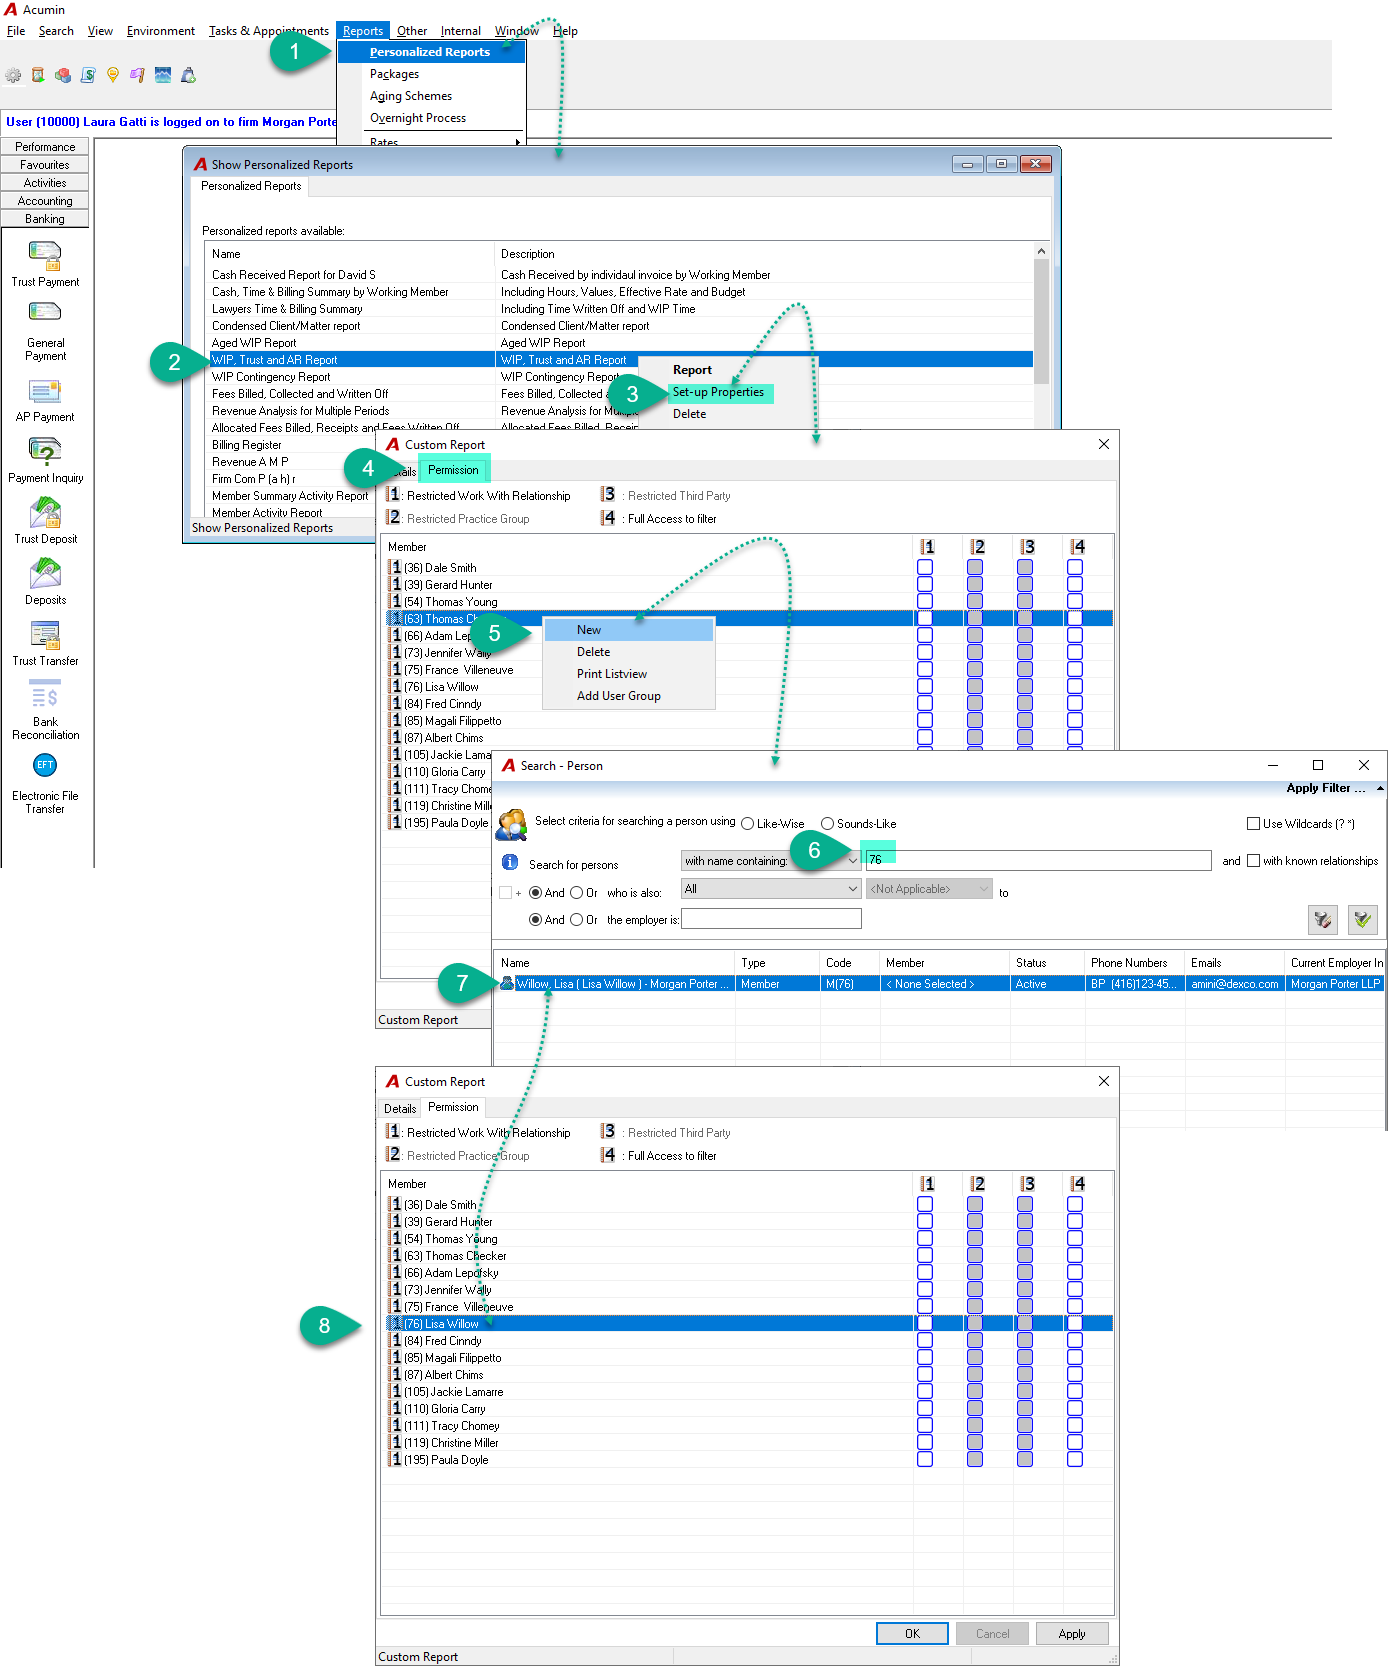Image resolution: width=1388 pixels, height=1674 pixels.
Task: Select Or radio on the who is also row
Action: tap(576, 893)
